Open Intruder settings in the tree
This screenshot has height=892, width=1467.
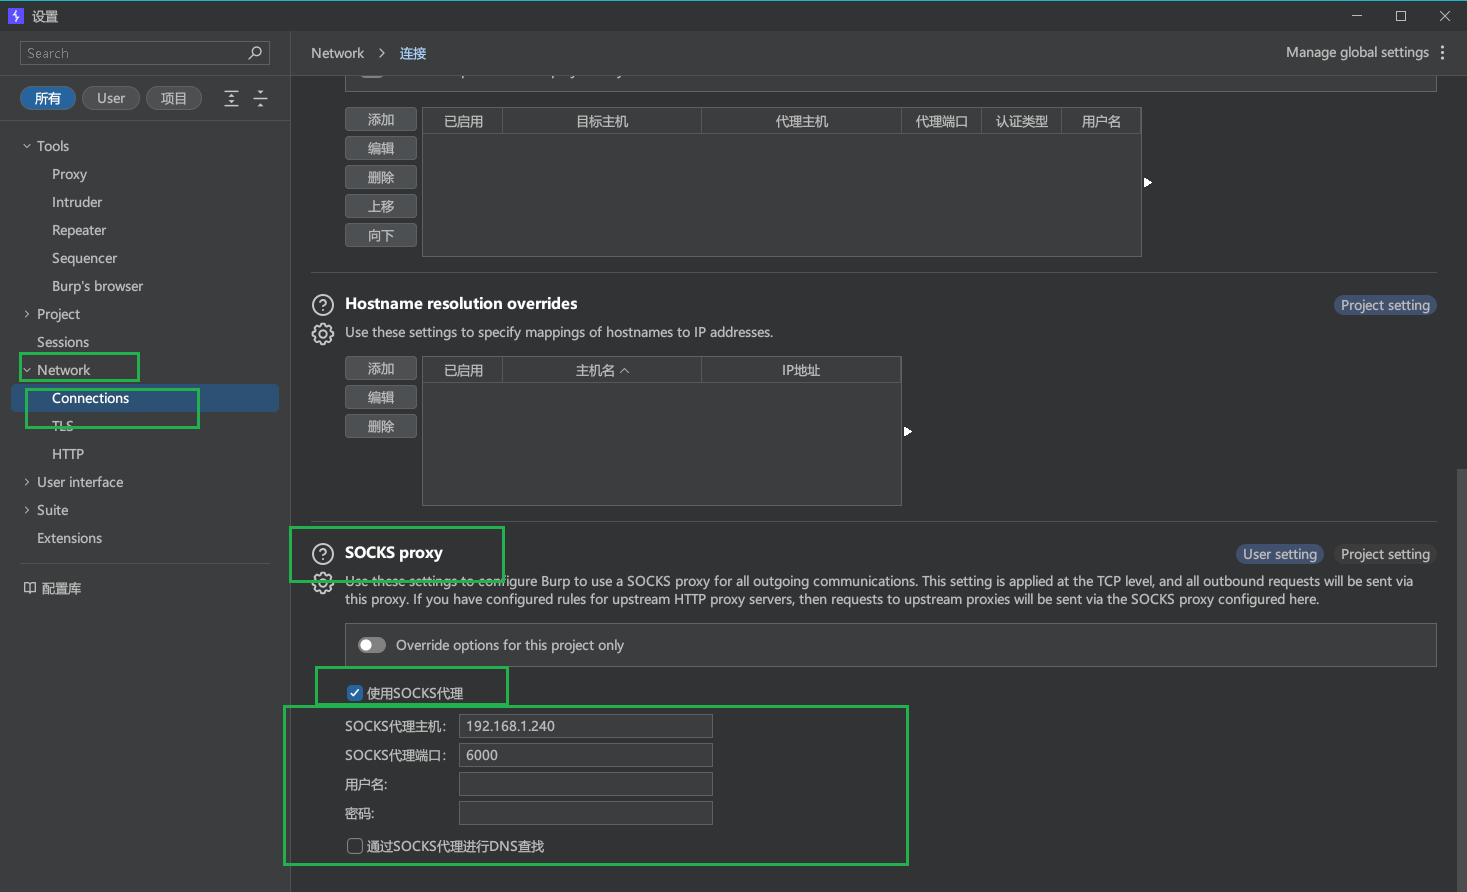[x=77, y=202]
